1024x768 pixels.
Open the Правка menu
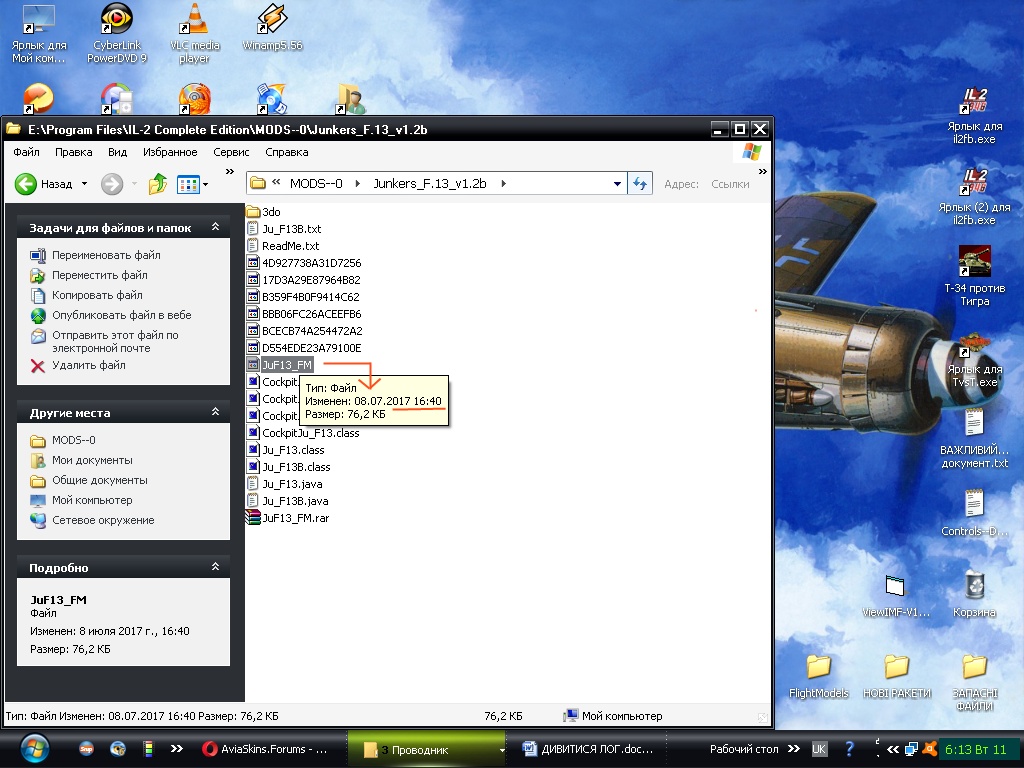(x=73, y=152)
